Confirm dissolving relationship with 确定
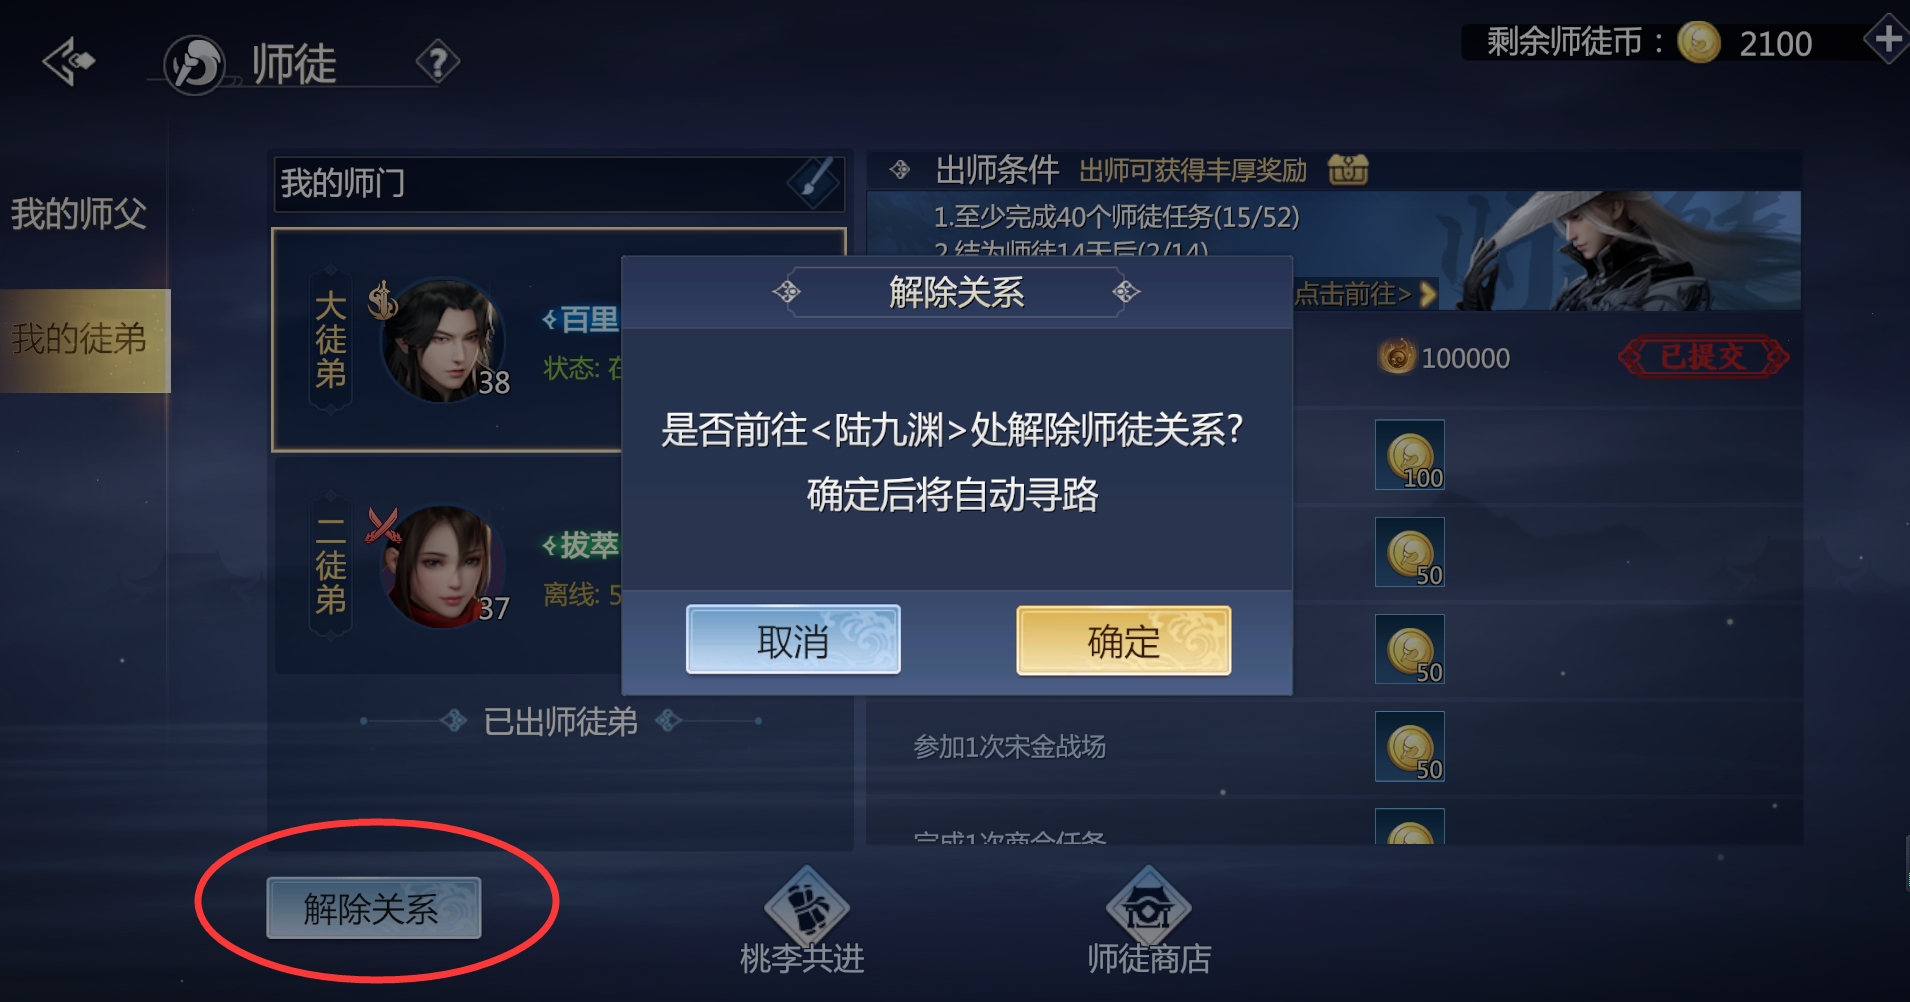The height and width of the screenshot is (1002, 1910). 1124,641
